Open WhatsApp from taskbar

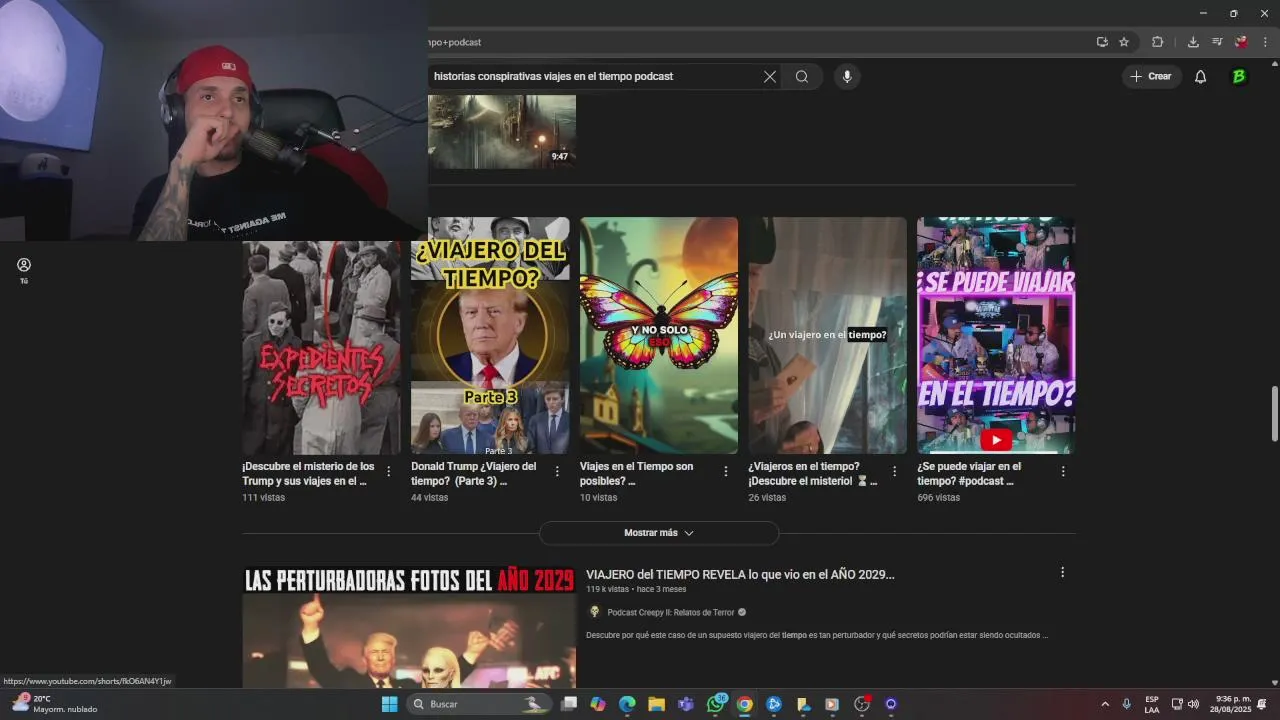(715, 704)
